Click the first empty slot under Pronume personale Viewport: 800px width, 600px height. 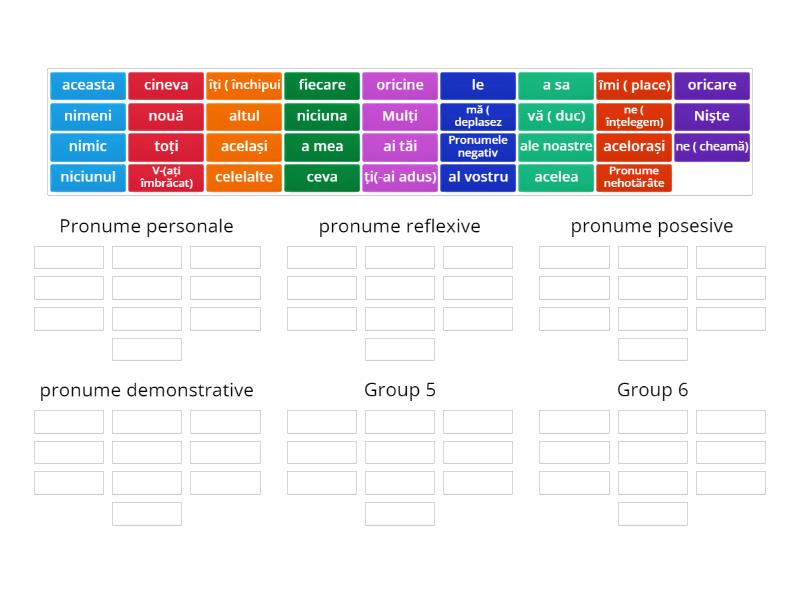coord(68,257)
